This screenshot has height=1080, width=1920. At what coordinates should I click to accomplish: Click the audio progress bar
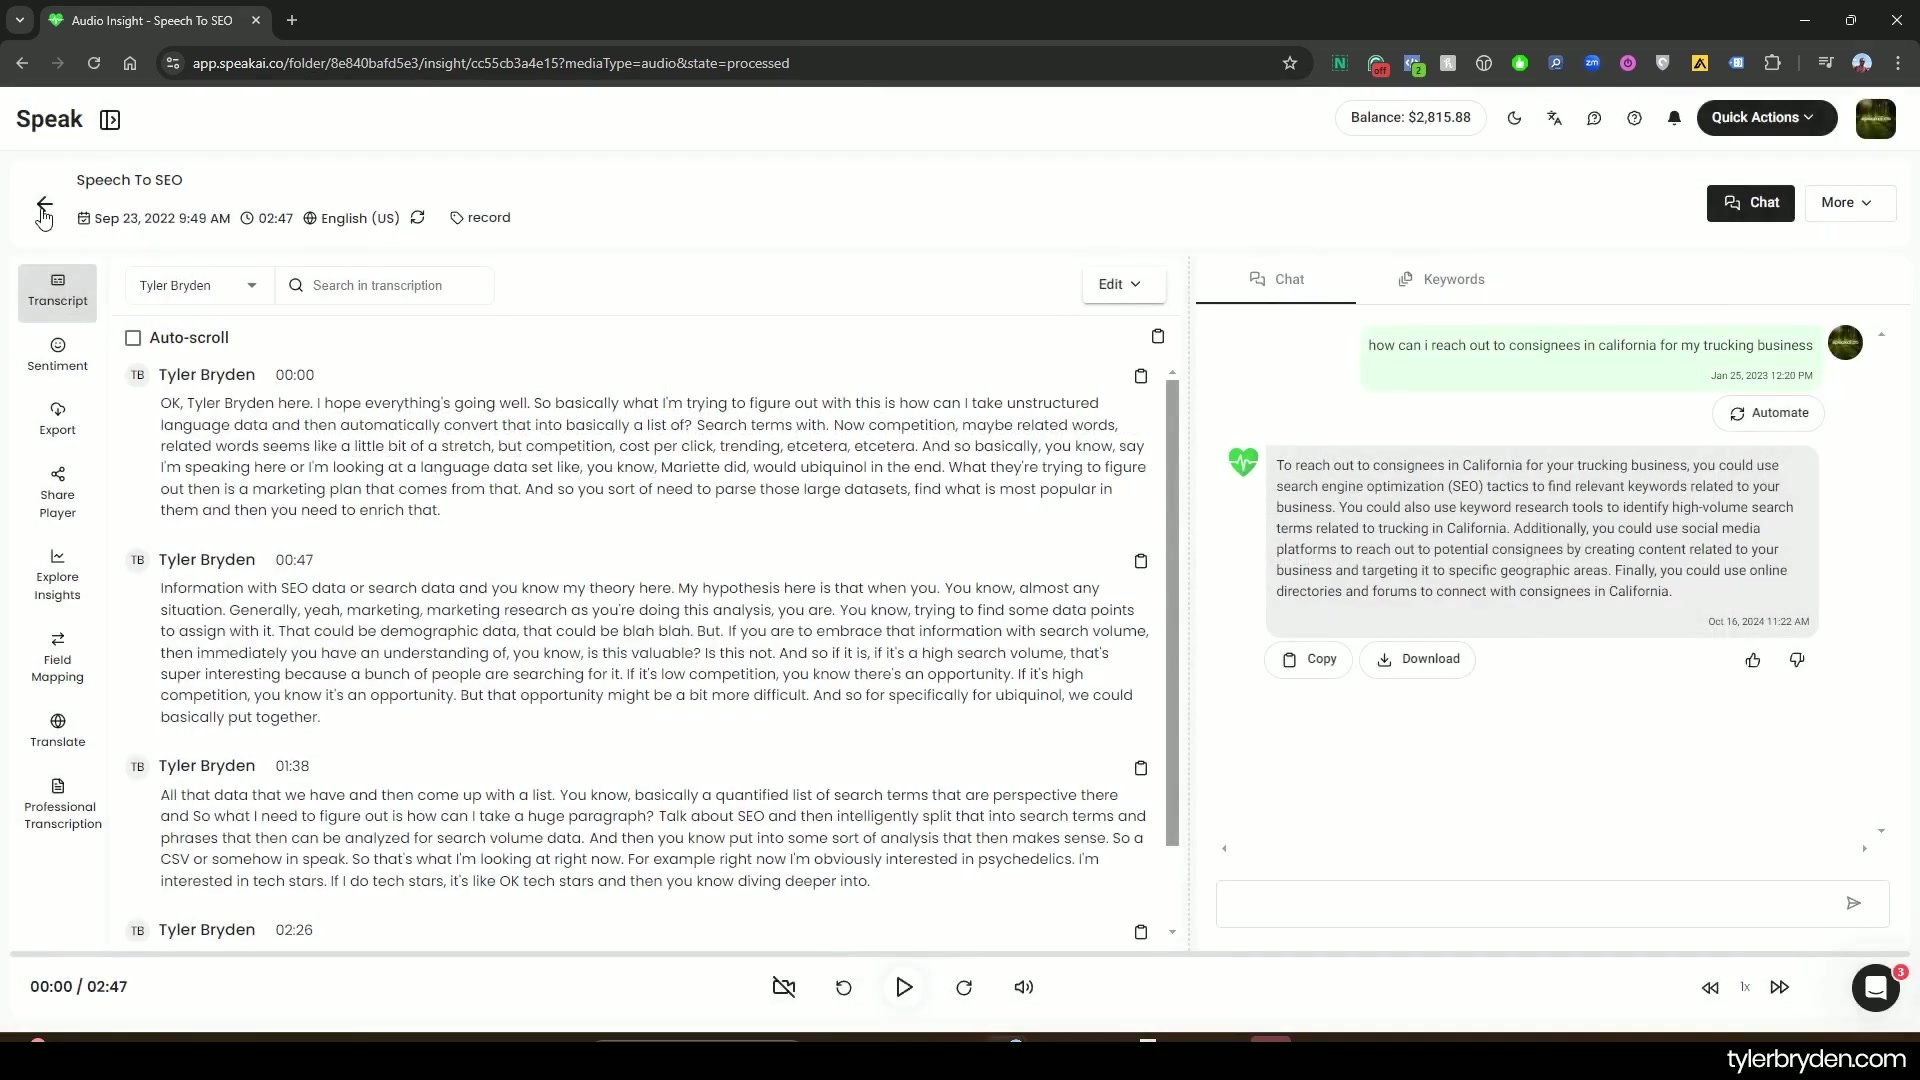point(960,954)
